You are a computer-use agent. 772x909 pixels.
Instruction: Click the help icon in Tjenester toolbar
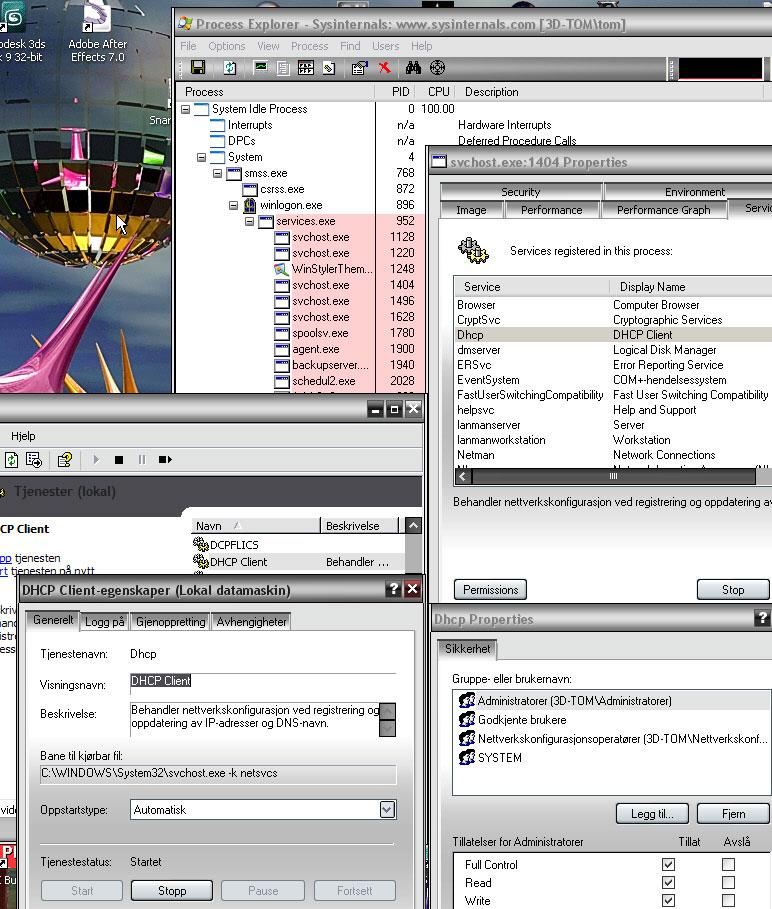click(64, 460)
